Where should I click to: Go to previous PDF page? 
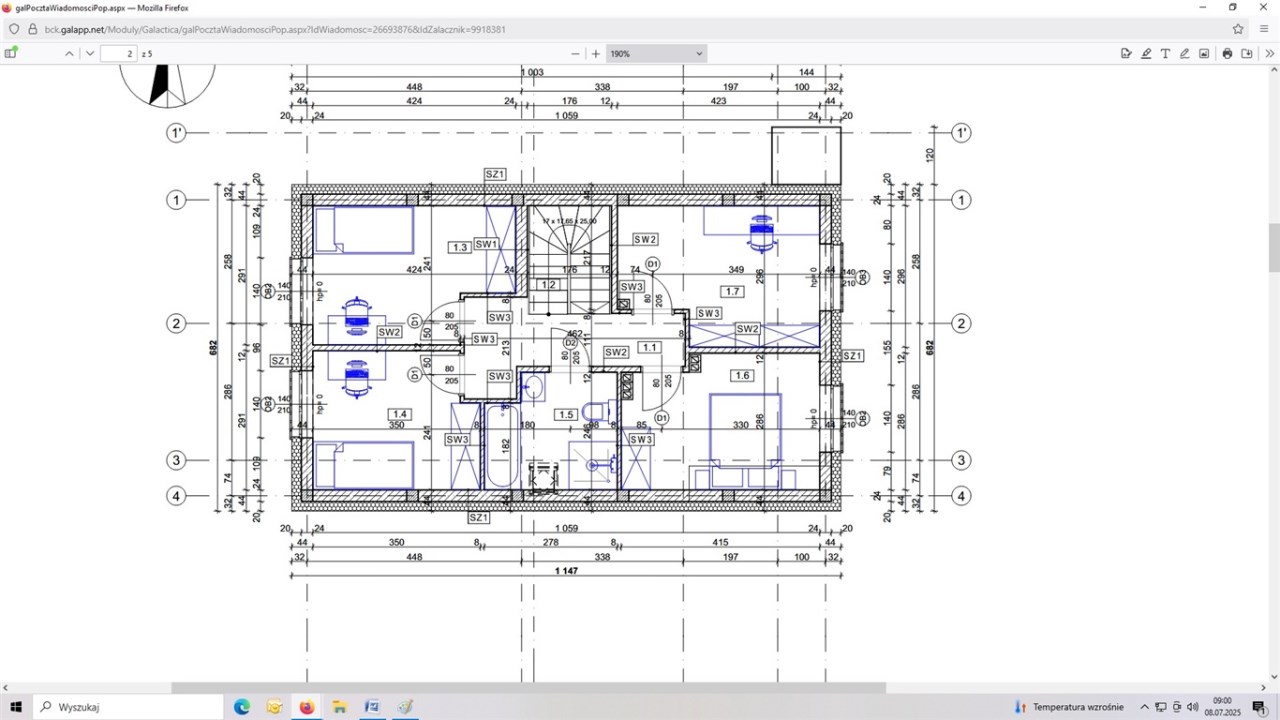(x=69, y=54)
